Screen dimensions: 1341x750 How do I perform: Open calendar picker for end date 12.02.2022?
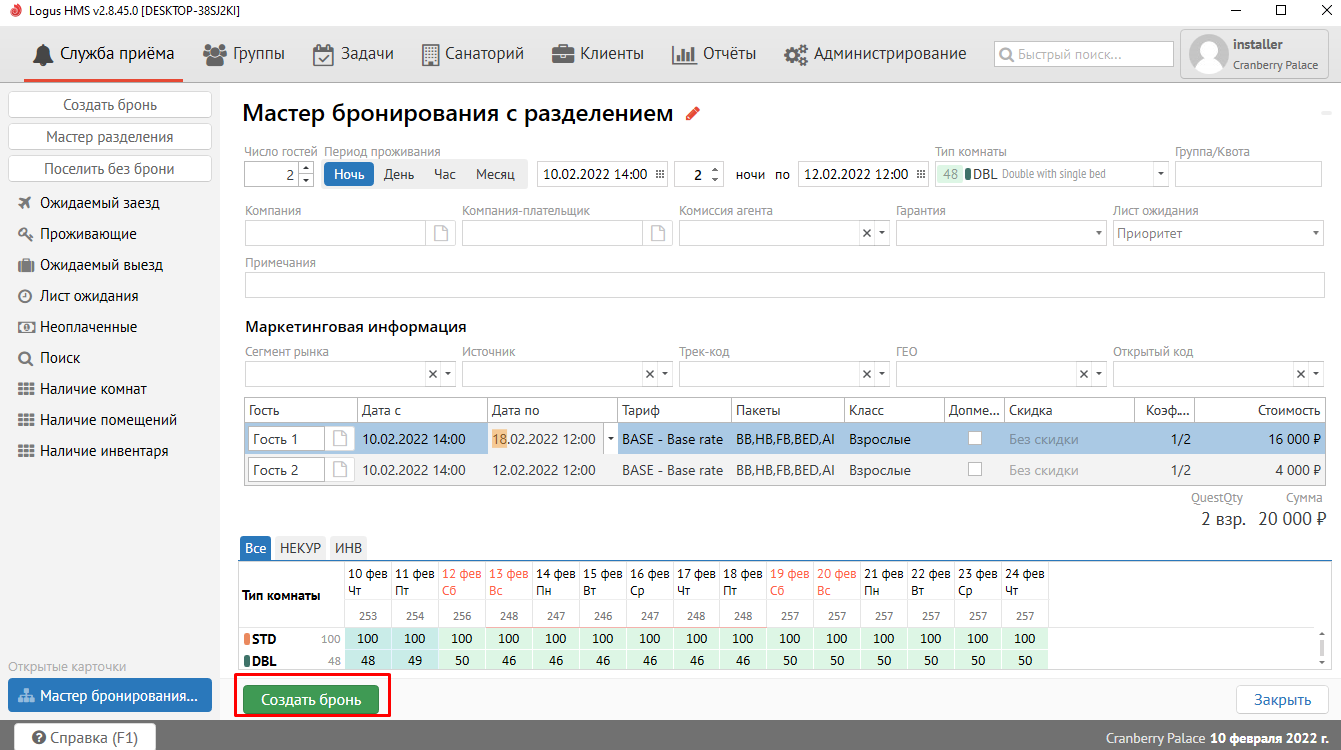click(920, 175)
